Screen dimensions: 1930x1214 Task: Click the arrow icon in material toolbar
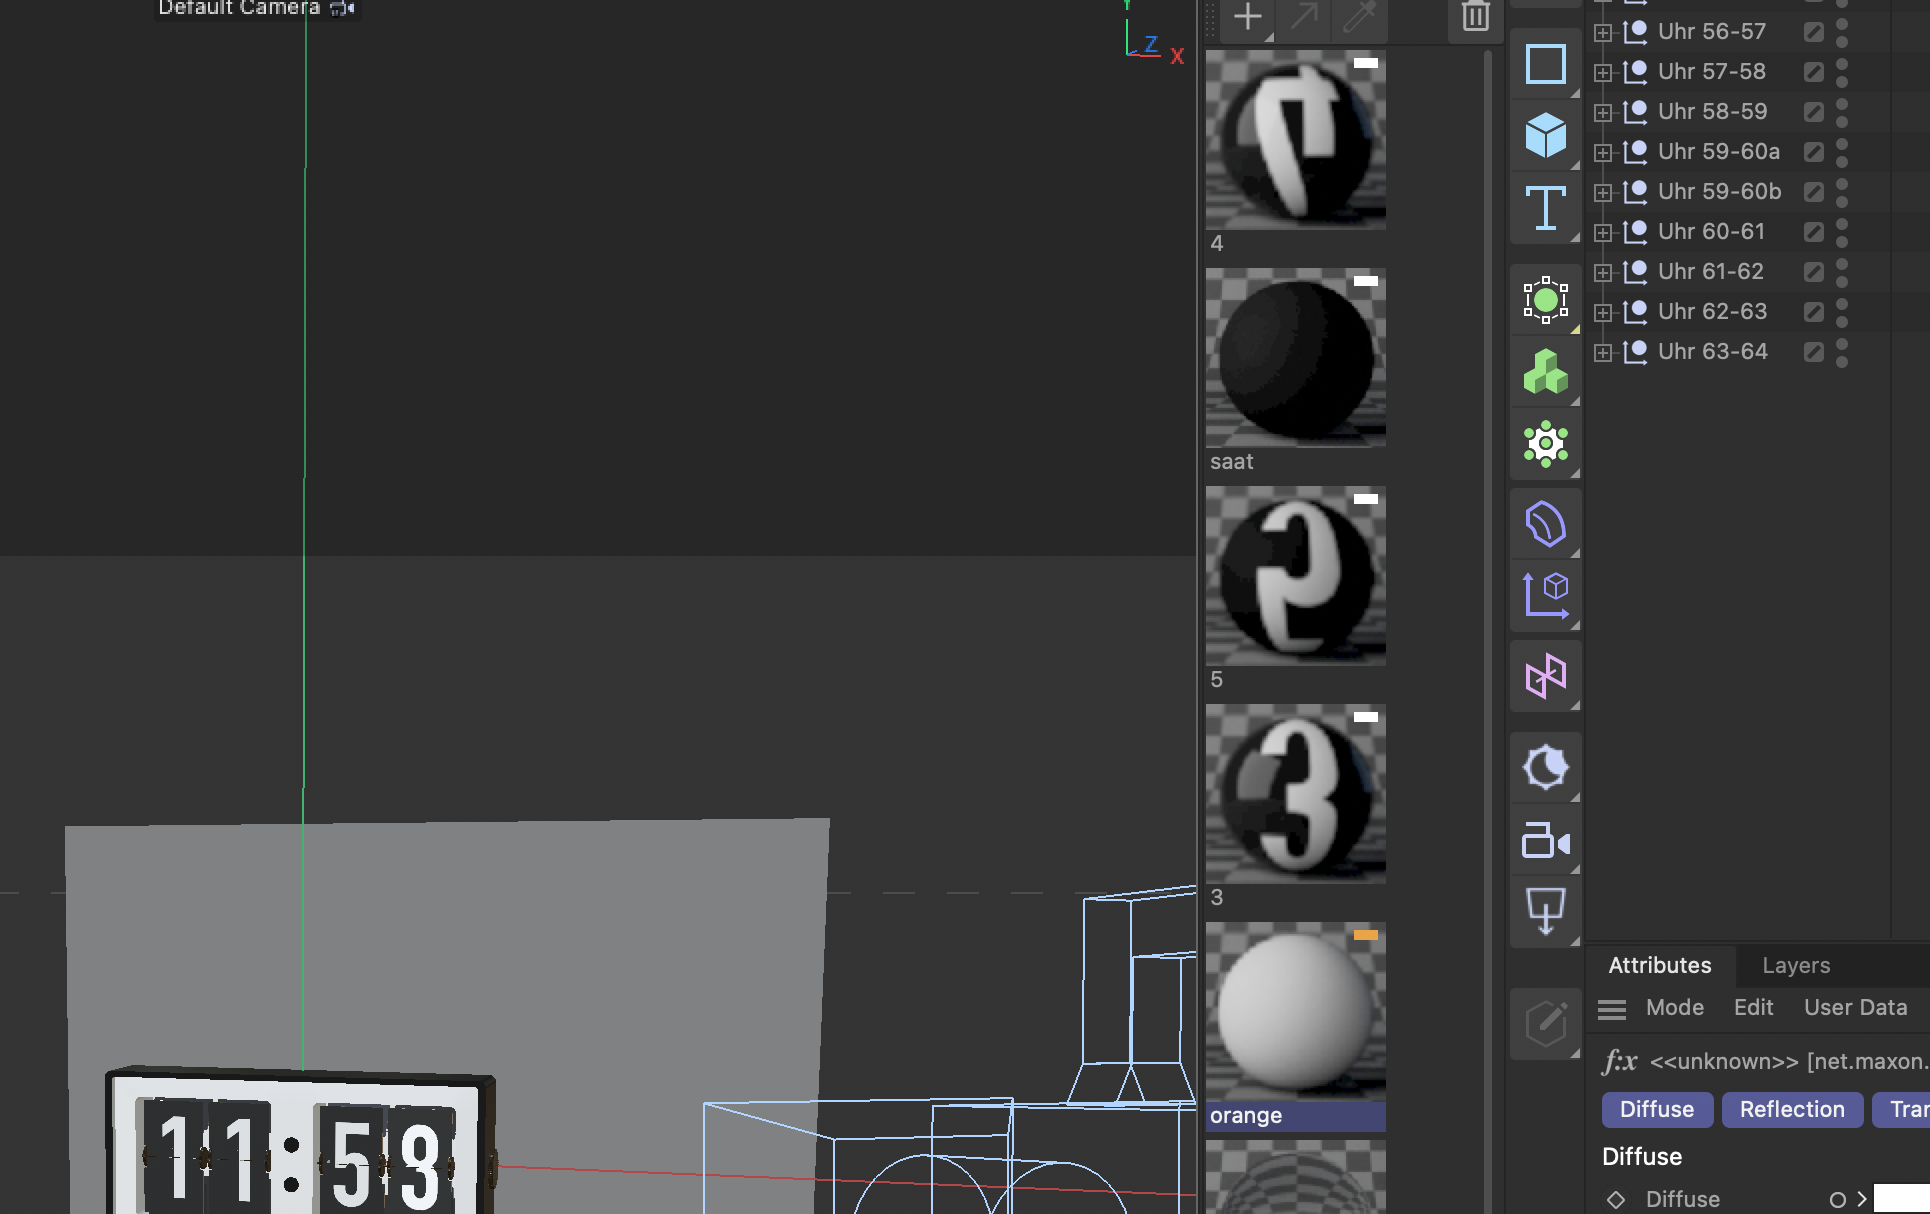[1304, 17]
